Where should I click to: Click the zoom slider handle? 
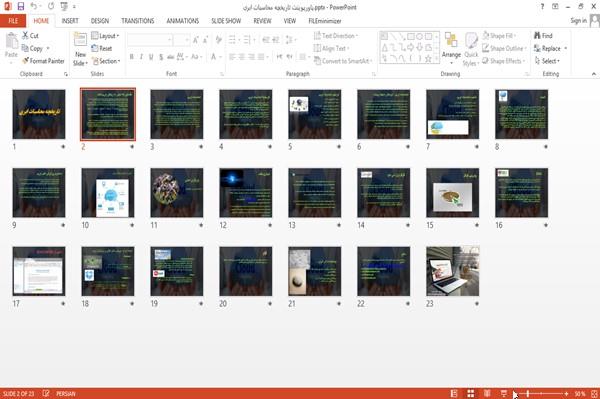pyautogui.click(x=528, y=393)
